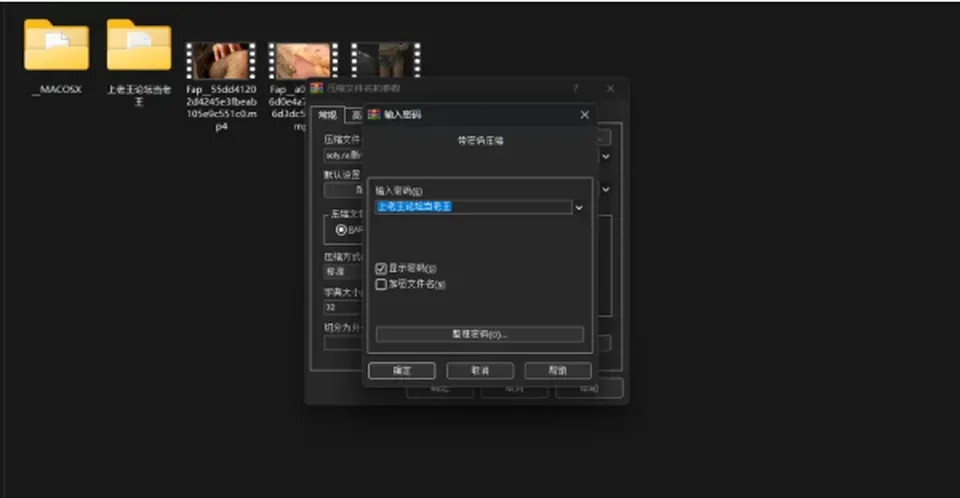Enable the Encrypt file names checkbox

381,284
